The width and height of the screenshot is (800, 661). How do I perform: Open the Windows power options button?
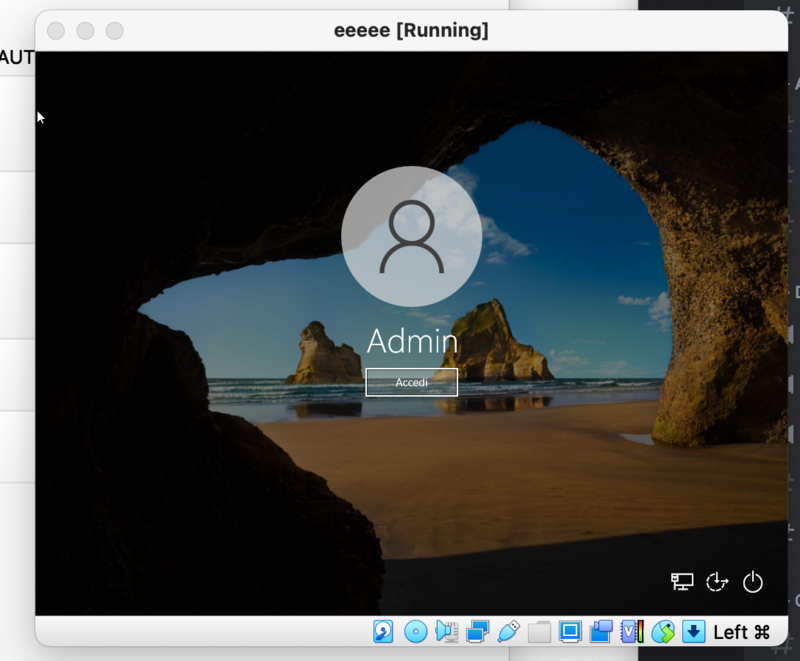point(753,582)
